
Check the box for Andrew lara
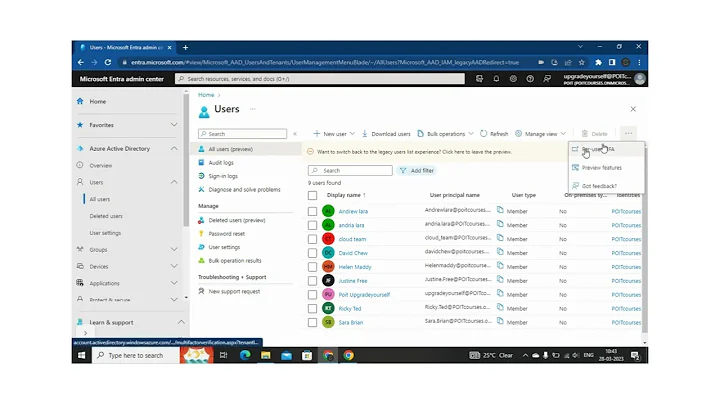[312, 211]
